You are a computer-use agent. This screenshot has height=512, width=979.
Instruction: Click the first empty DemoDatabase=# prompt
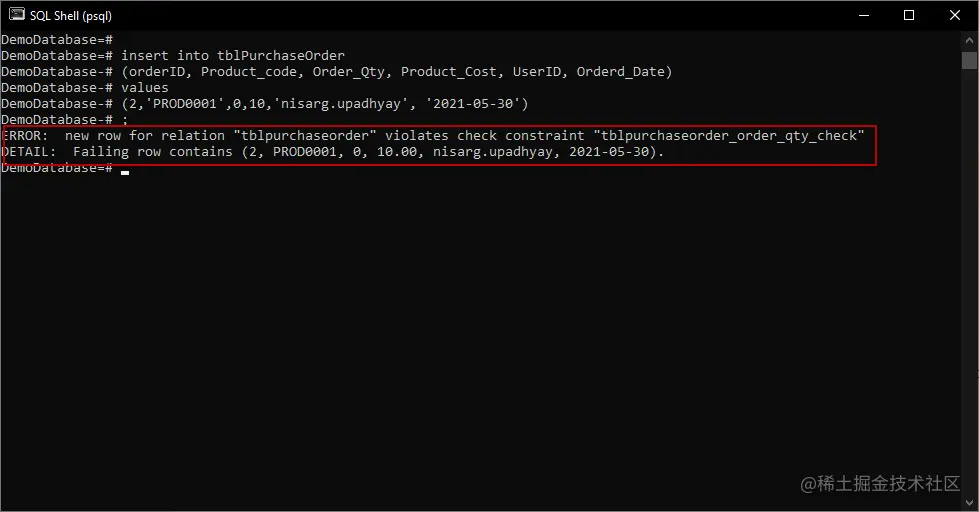(57, 39)
